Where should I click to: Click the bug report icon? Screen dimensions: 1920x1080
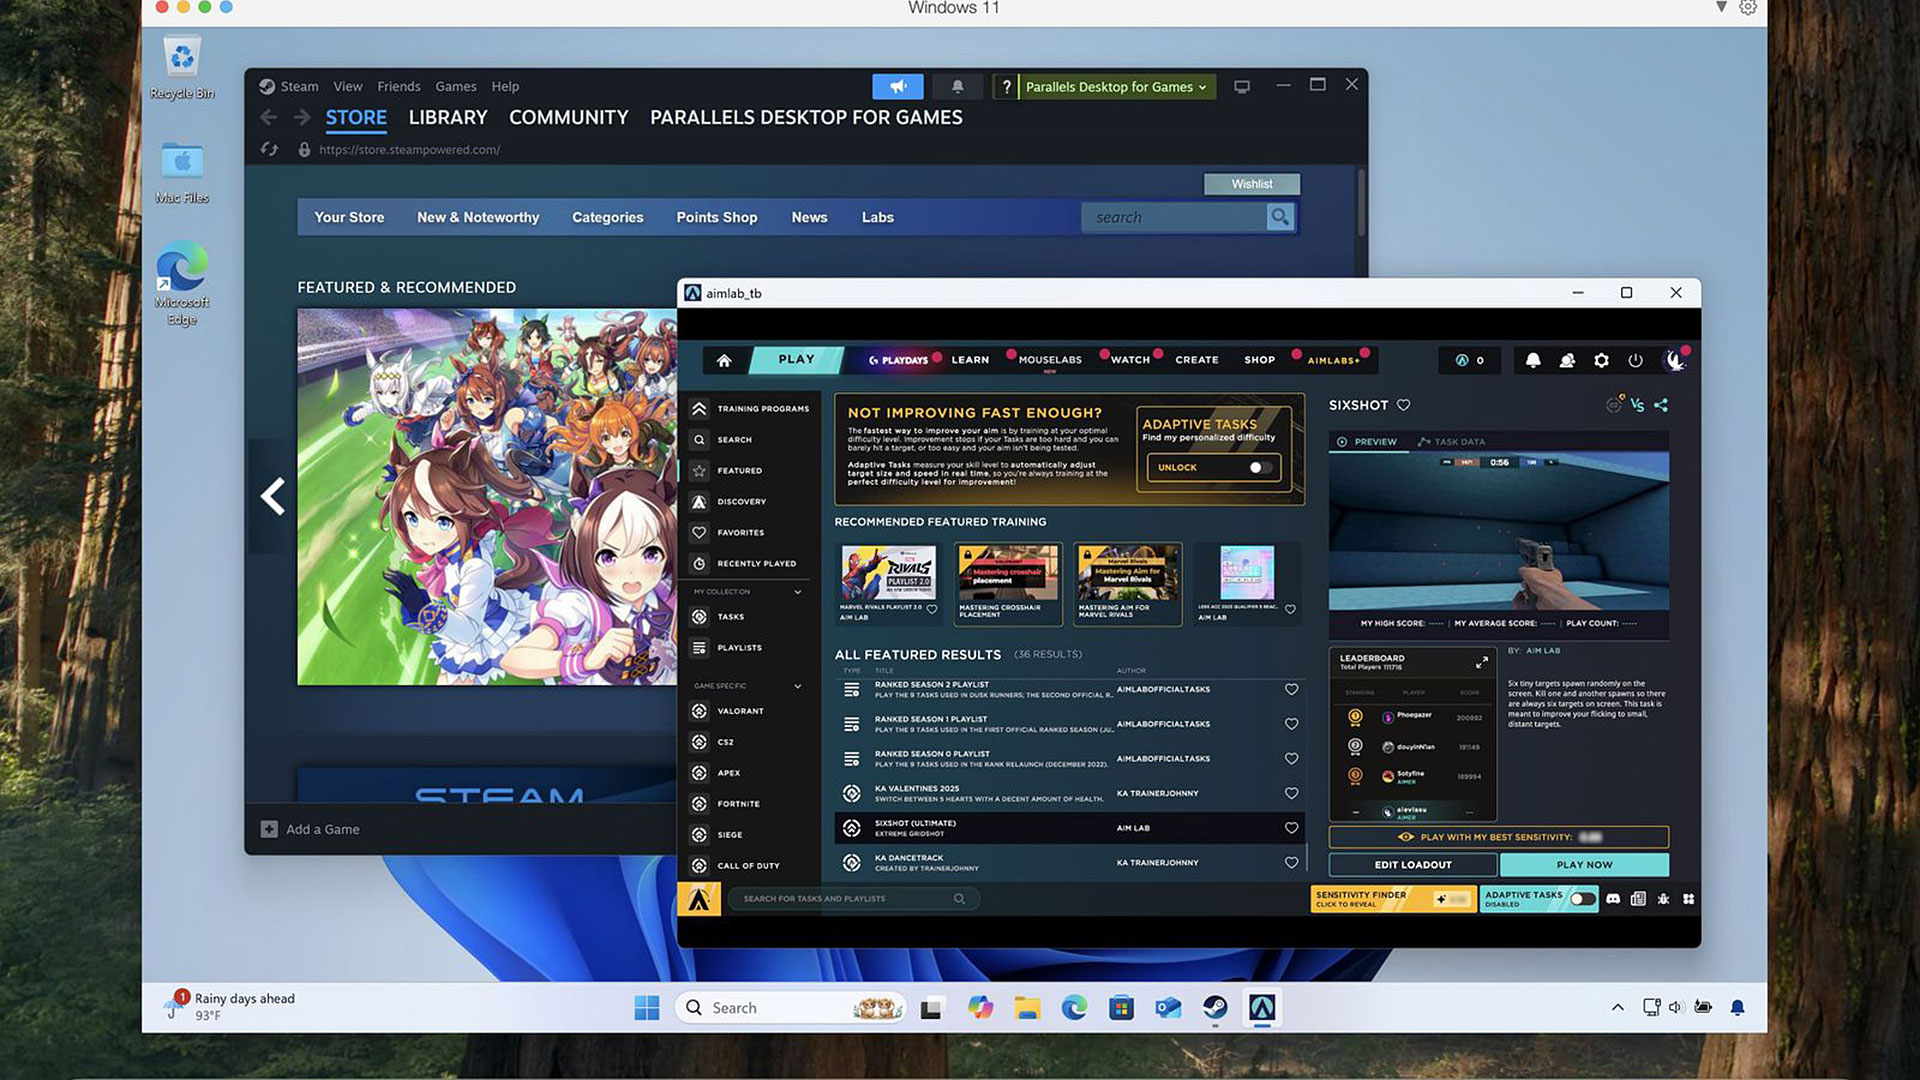[1663, 899]
